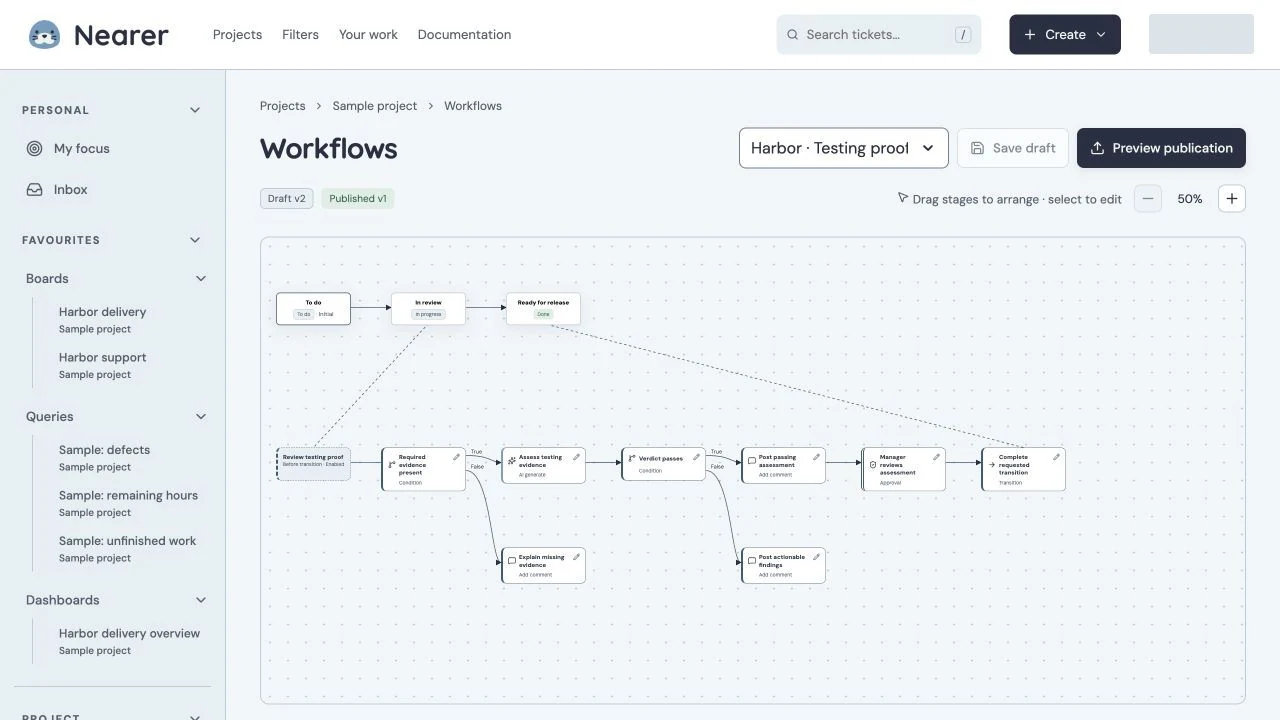The image size is (1280, 720).
Task: Click the comment icon on Explain missing evidence
Action: (512, 561)
